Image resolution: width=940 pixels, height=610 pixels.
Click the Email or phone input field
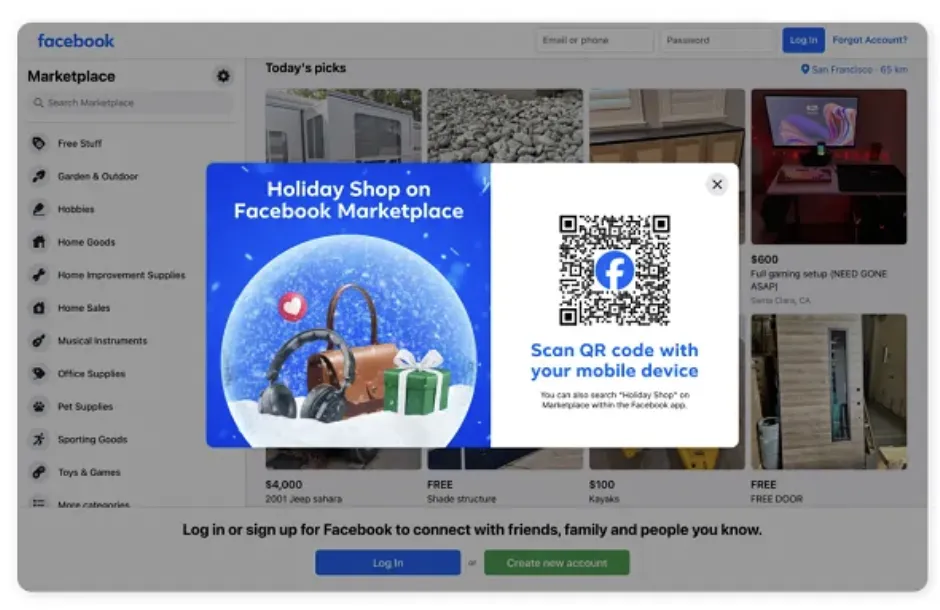tap(594, 40)
